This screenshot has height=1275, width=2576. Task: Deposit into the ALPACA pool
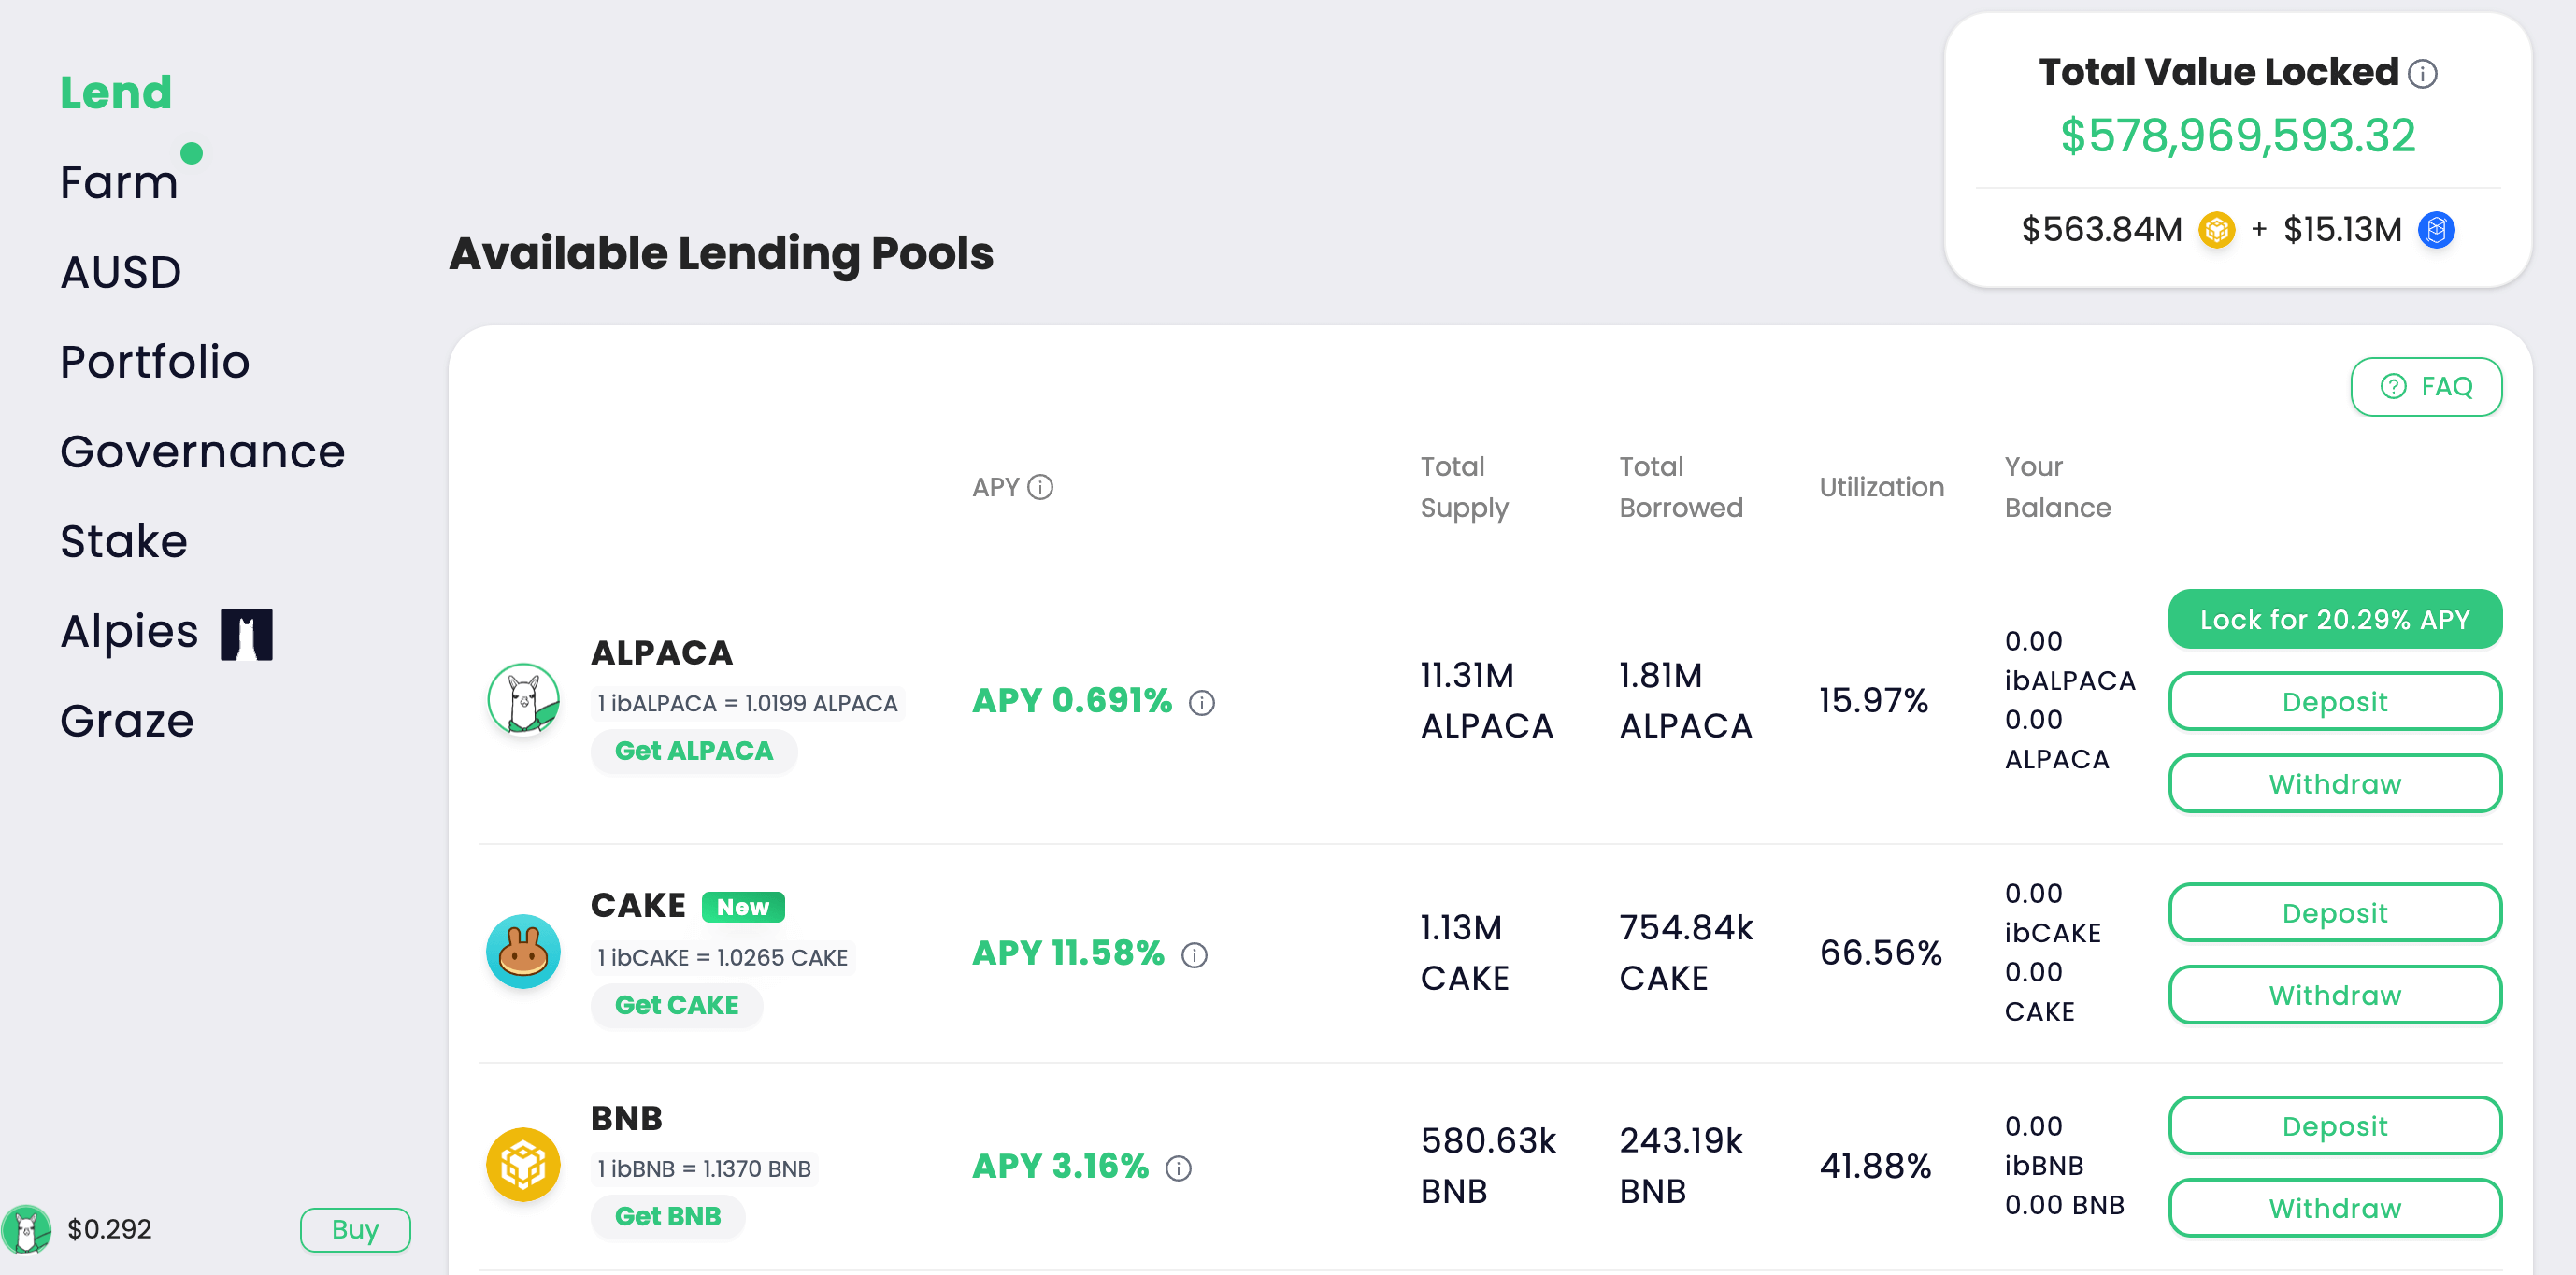(x=2334, y=701)
